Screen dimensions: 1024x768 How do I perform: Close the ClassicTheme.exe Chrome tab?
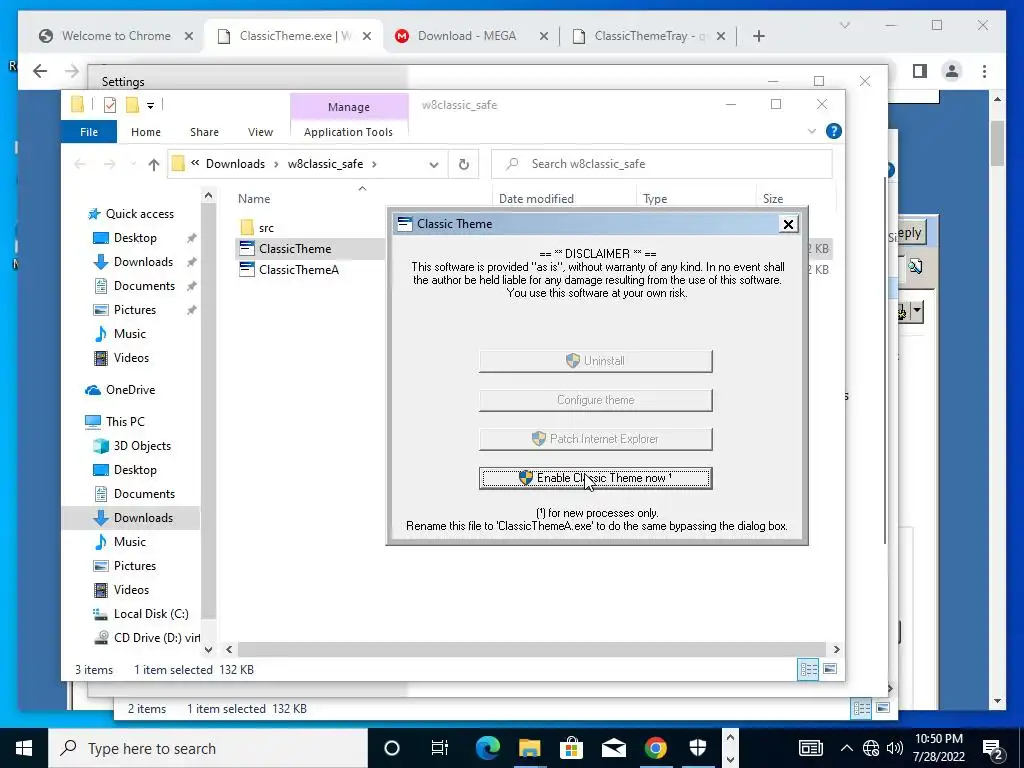click(367, 36)
